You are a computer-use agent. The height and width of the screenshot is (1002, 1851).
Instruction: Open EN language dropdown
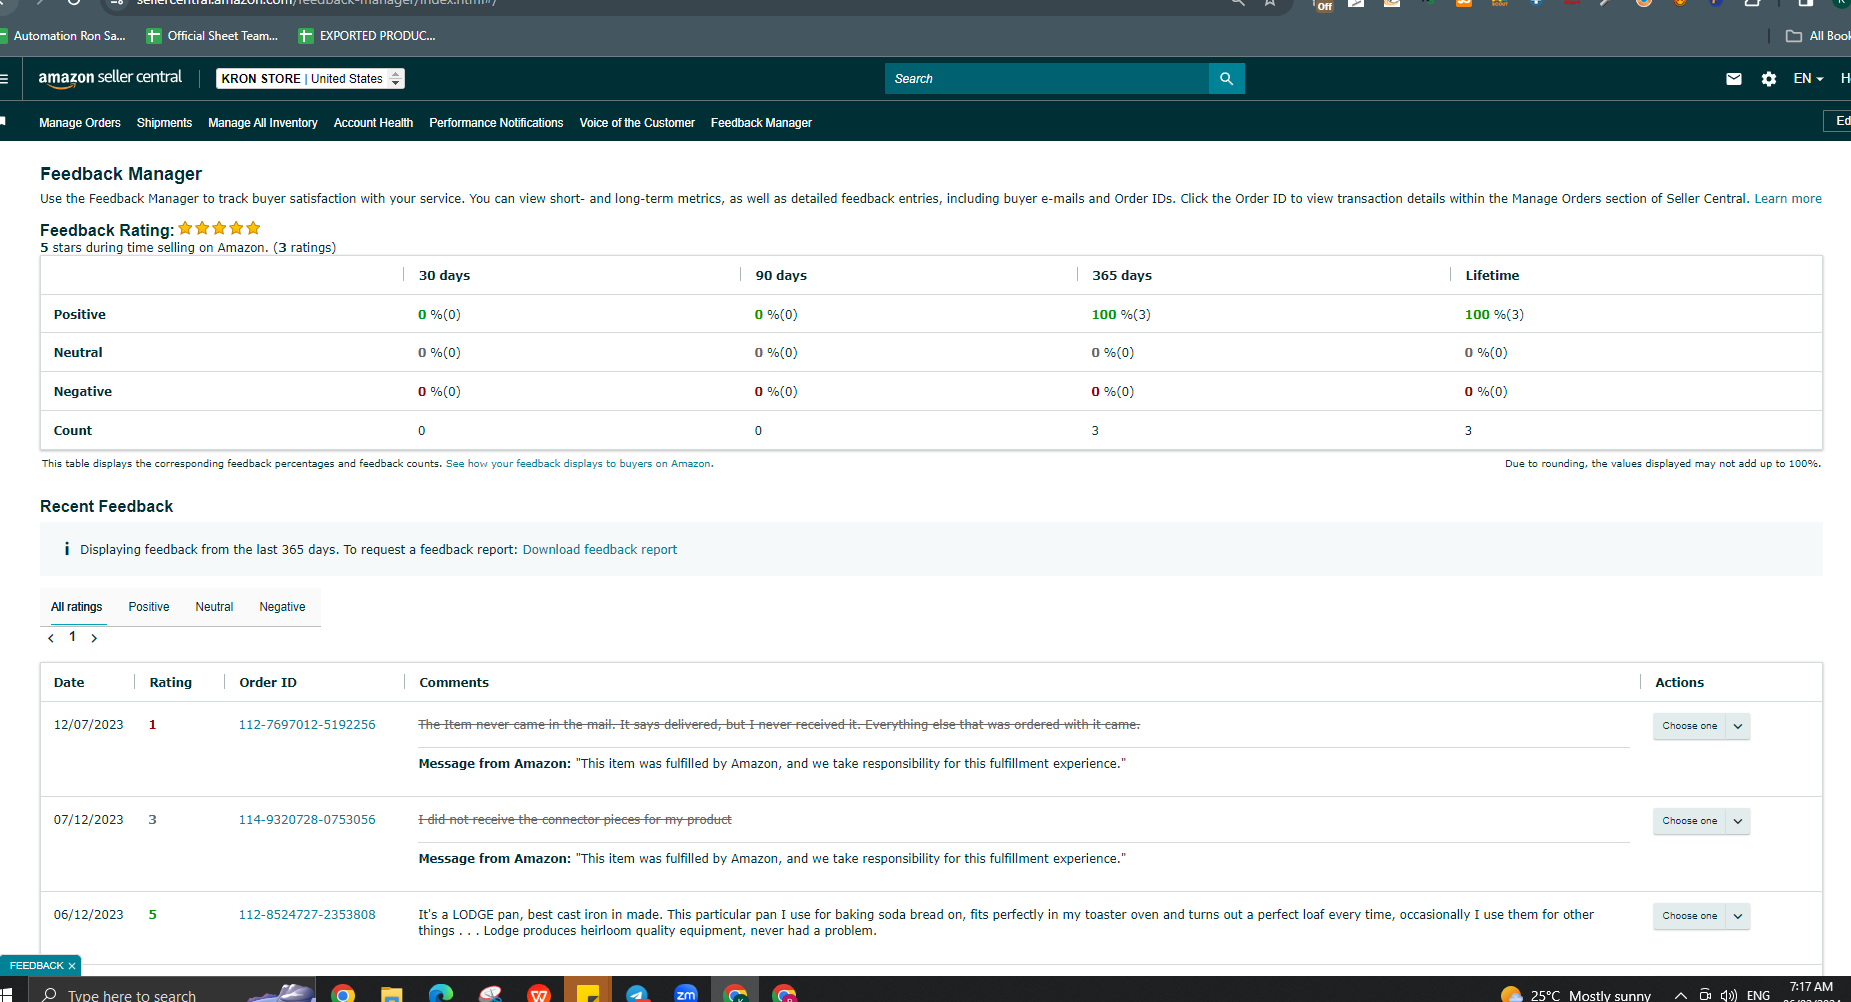coord(1808,79)
